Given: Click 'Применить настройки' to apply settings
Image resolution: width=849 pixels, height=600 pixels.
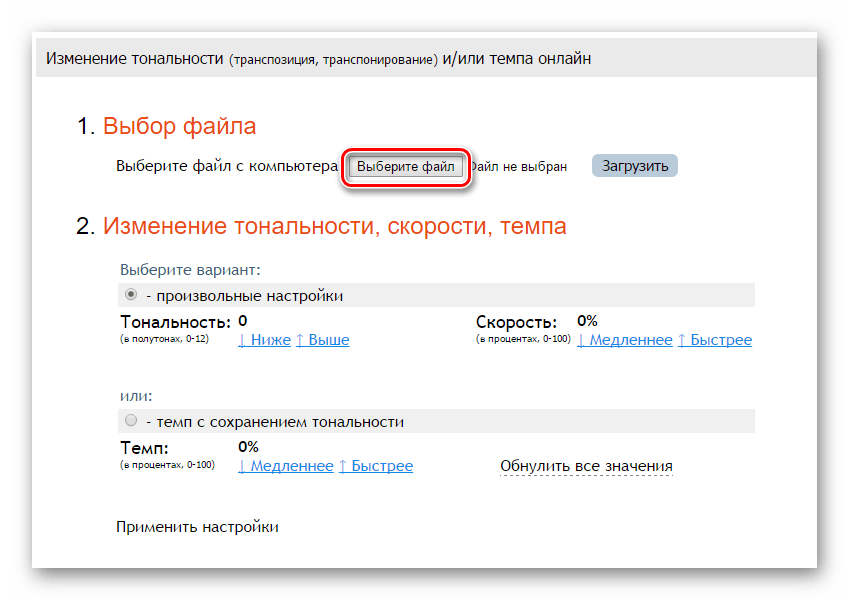Looking at the screenshot, I should pos(197,526).
